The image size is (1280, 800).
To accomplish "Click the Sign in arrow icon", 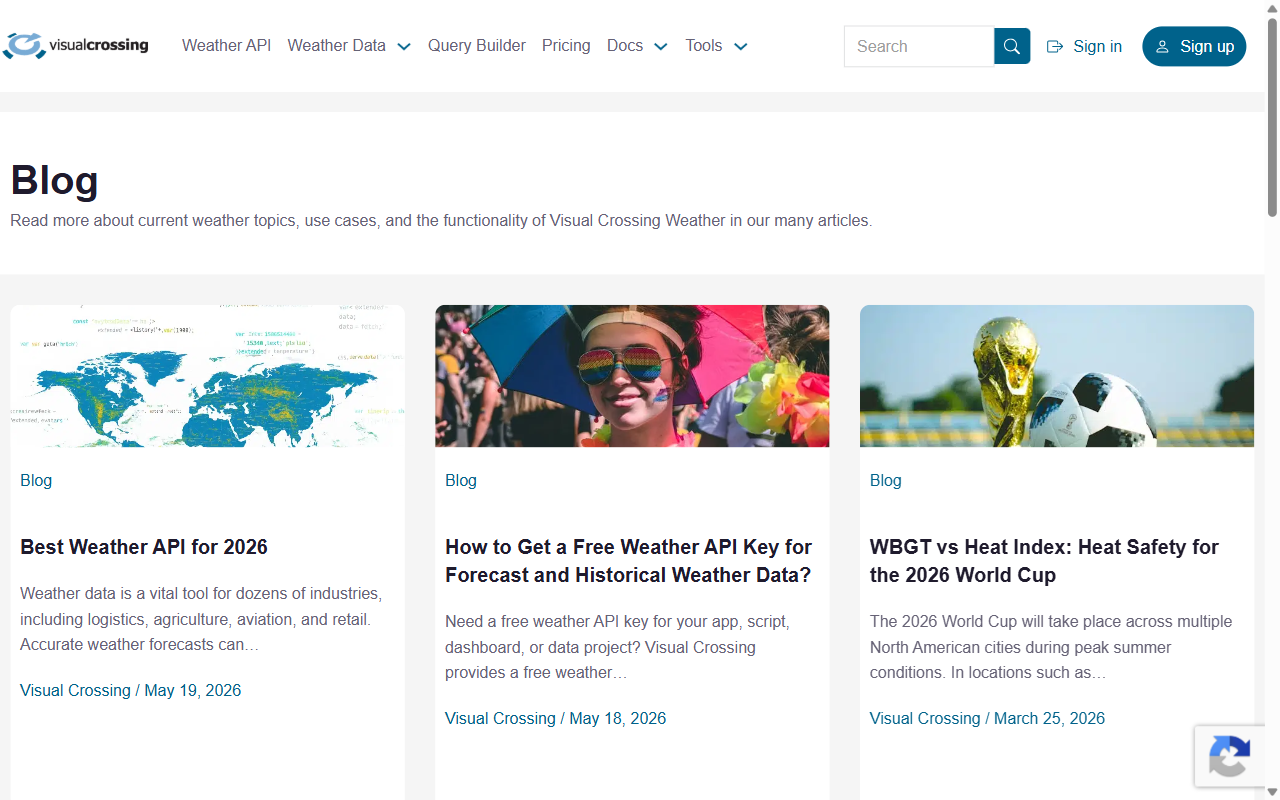I will pos(1055,46).
